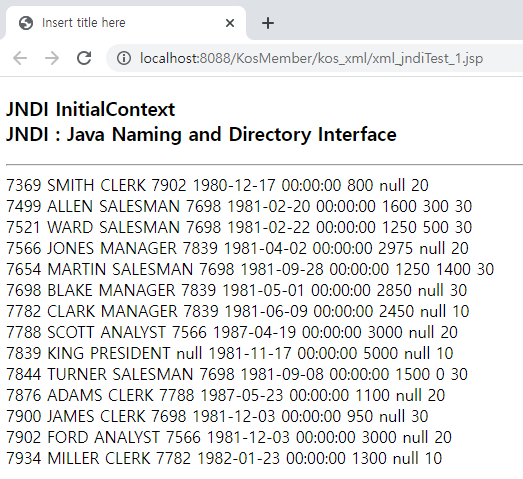Screen dimensions: 523x479
Task: Click the globe favicon on the tab
Action: point(26,23)
